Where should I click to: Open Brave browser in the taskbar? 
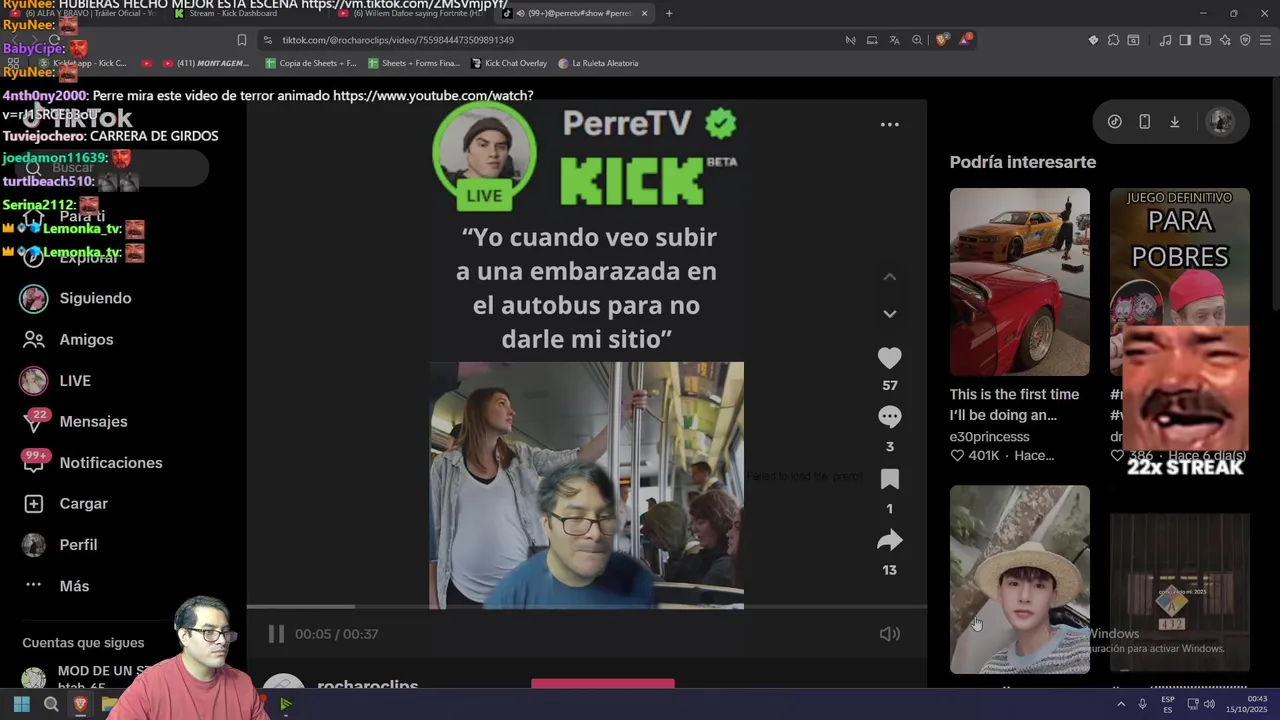pyautogui.click(x=80, y=704)
